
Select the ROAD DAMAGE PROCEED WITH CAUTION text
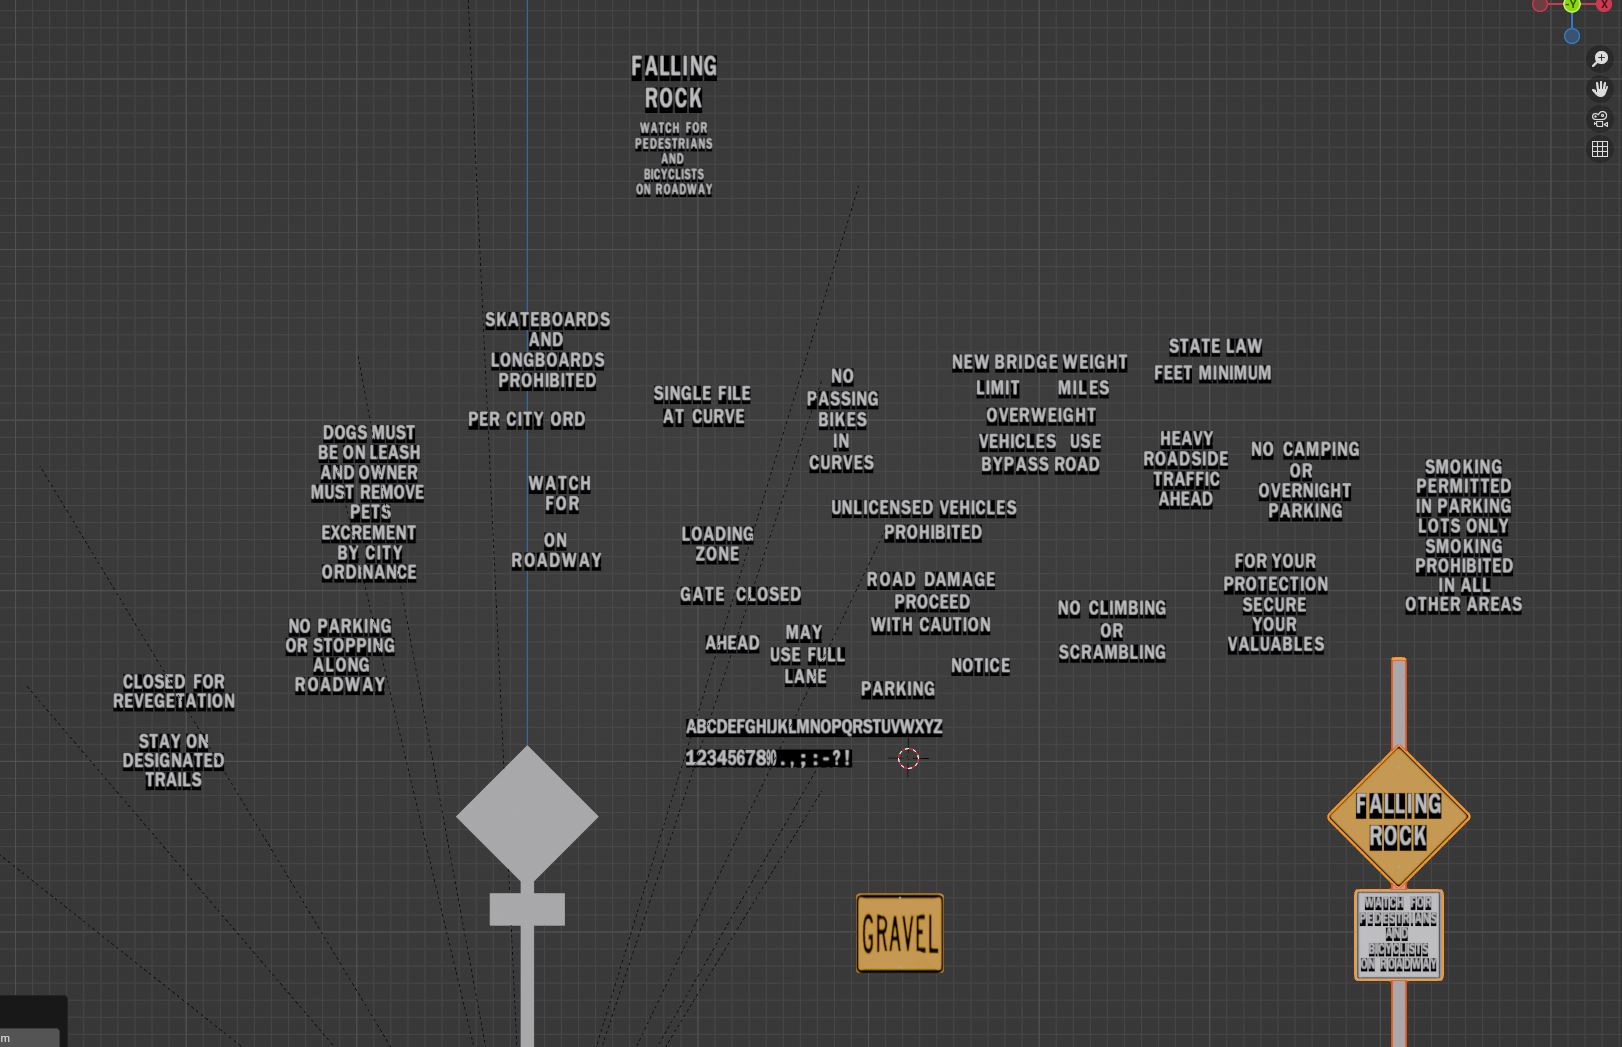point(930,602)
